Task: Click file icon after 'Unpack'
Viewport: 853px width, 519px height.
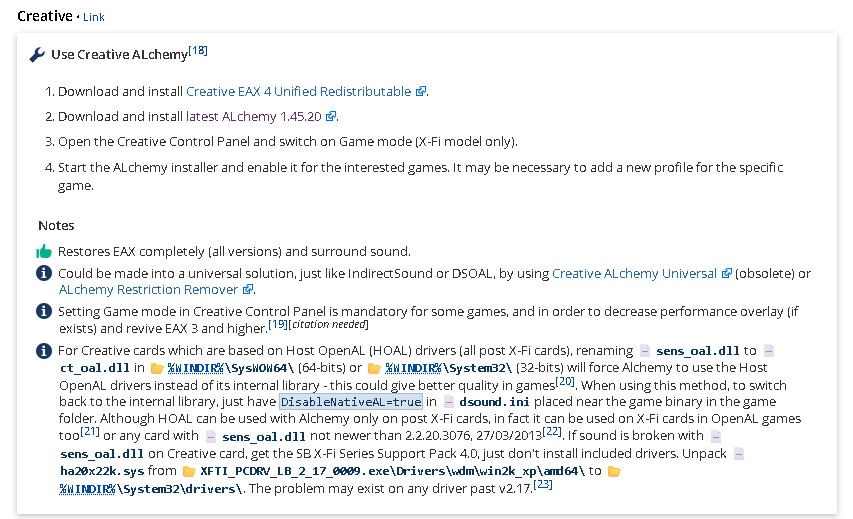Action: 739,454
